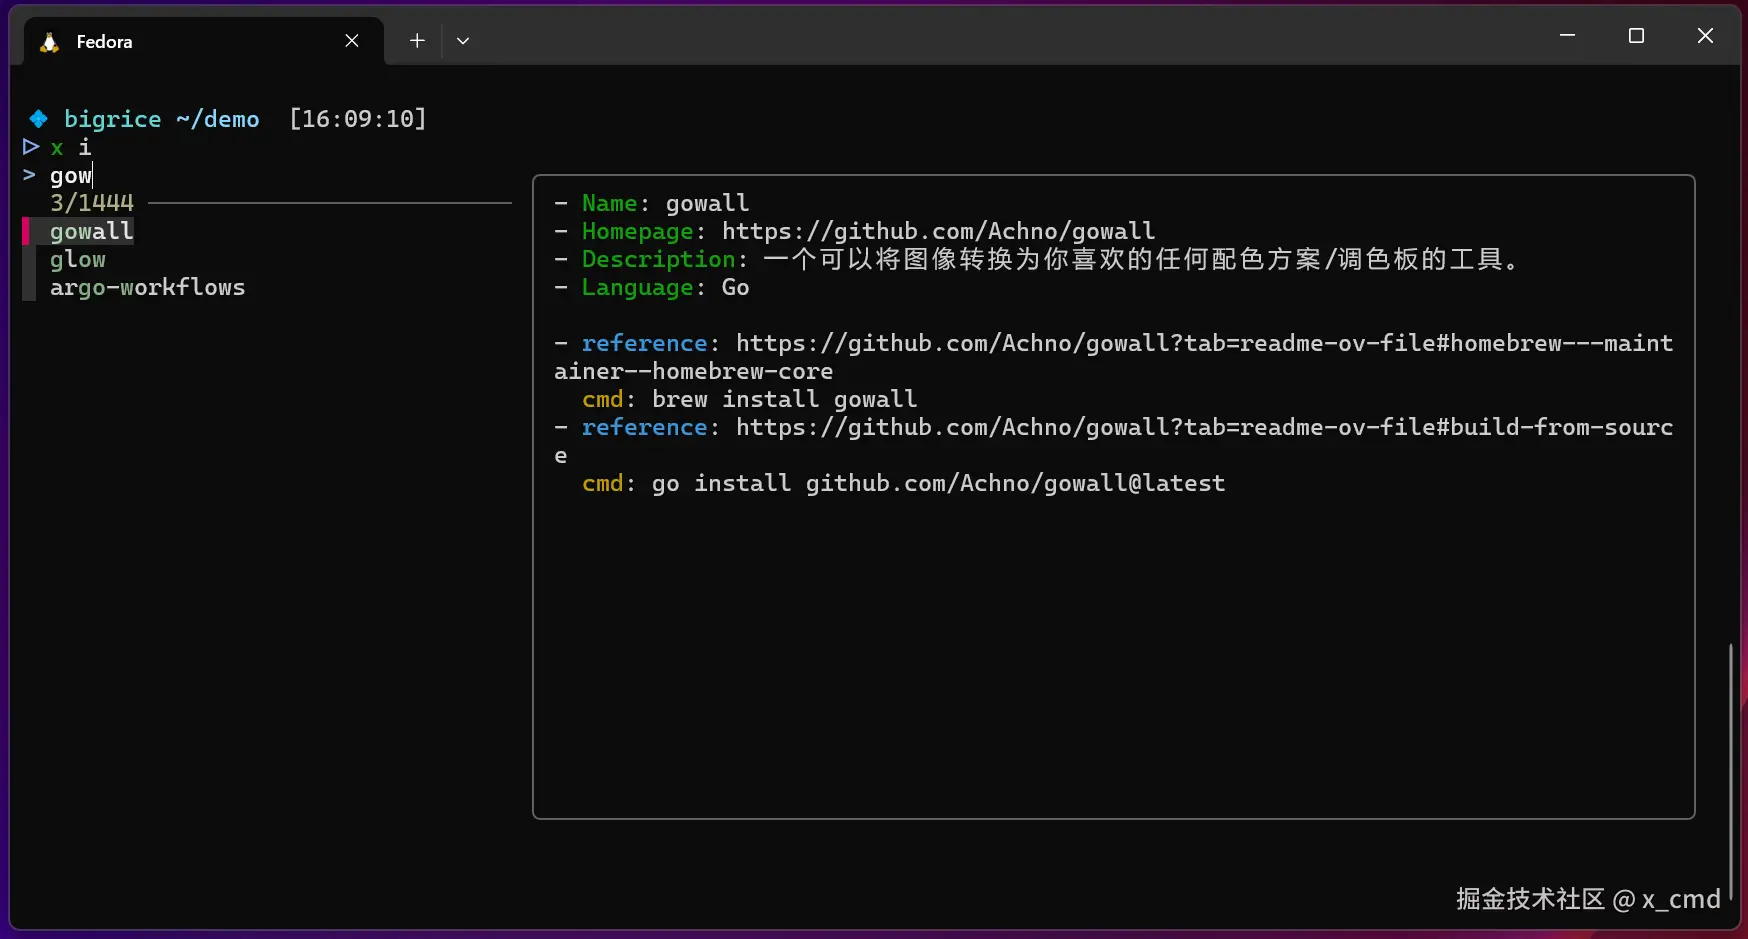
Task: Click the blue diamond prompt icon
Action: click(x=38, y=119)
